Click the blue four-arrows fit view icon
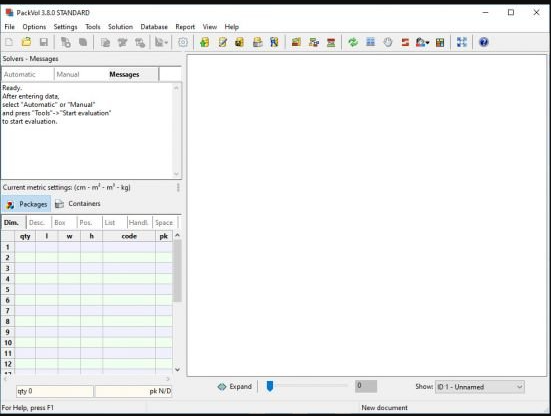Viewport: 551px width, 416px height. point(462,42)
